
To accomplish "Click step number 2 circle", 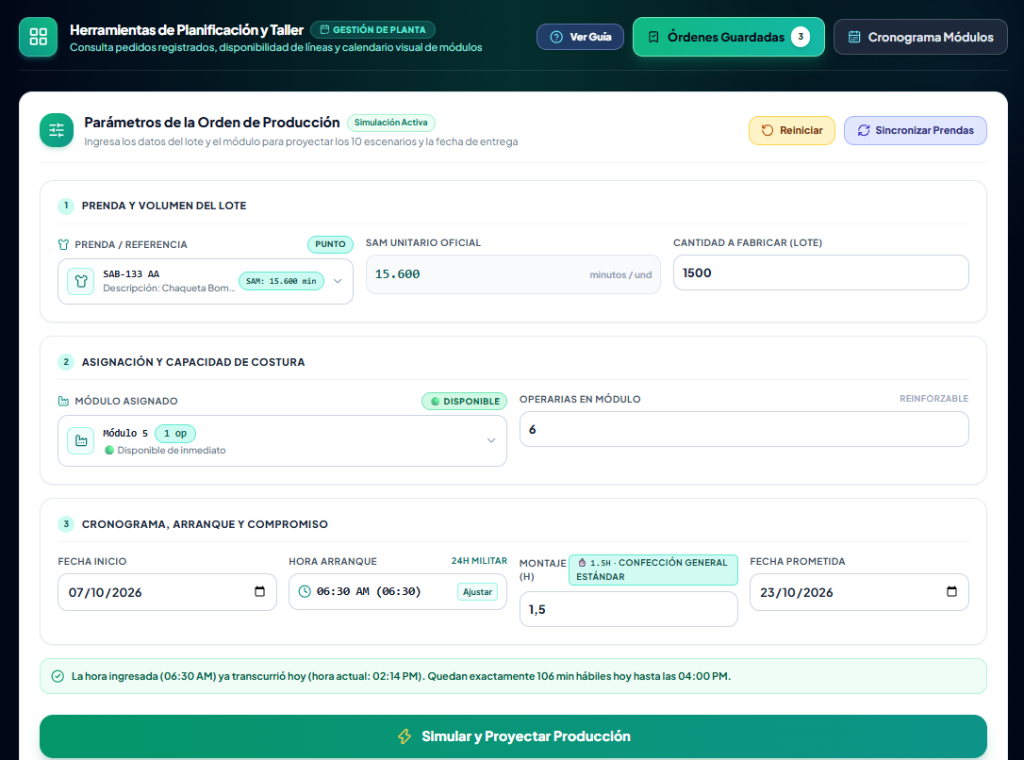I will [x=66, y=362].
